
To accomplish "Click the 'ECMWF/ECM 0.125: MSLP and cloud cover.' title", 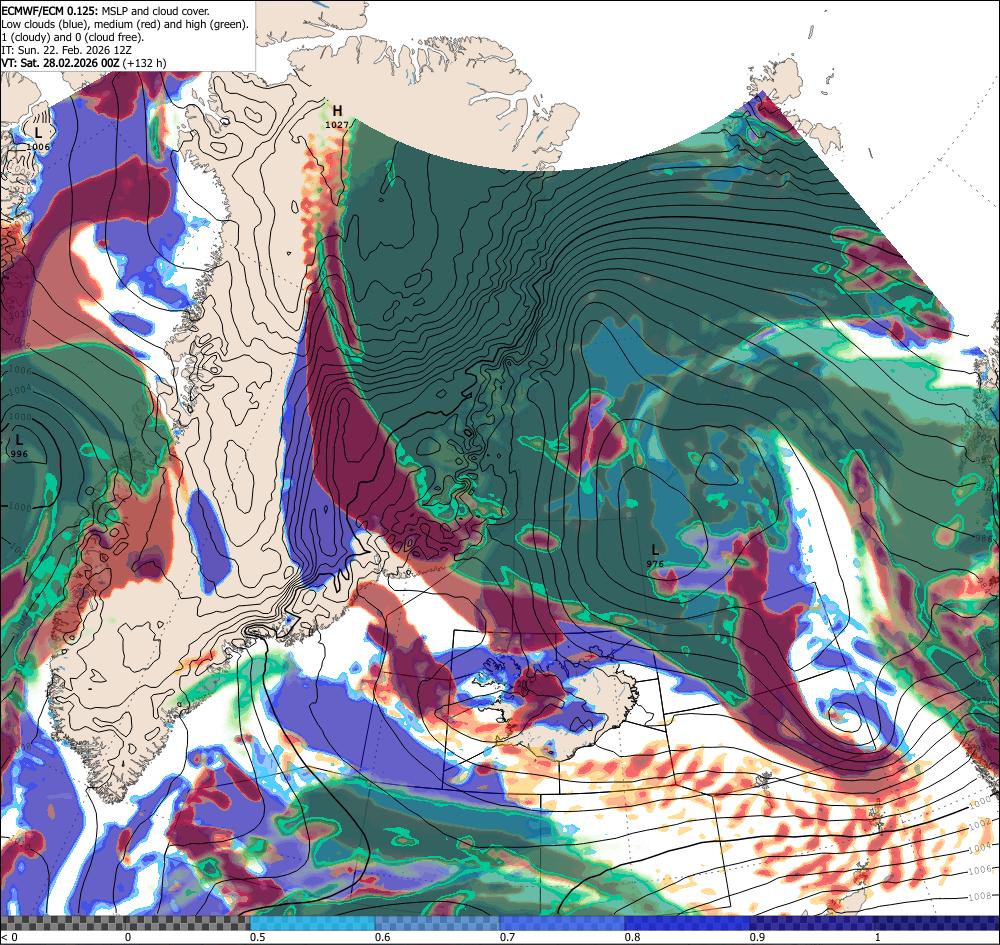I will [105, 11].
